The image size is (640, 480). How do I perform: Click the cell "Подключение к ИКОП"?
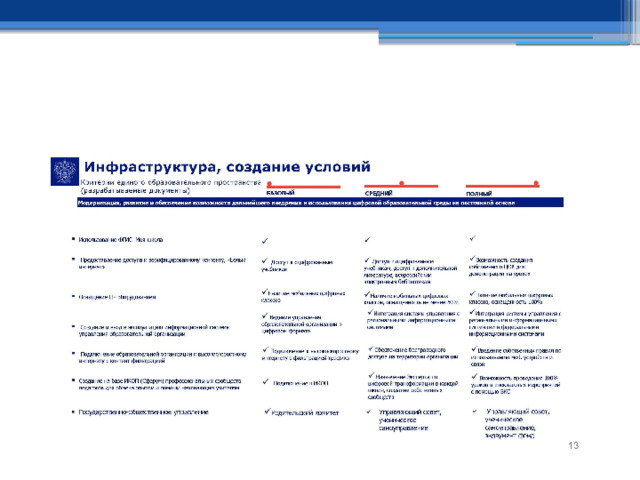301,383
